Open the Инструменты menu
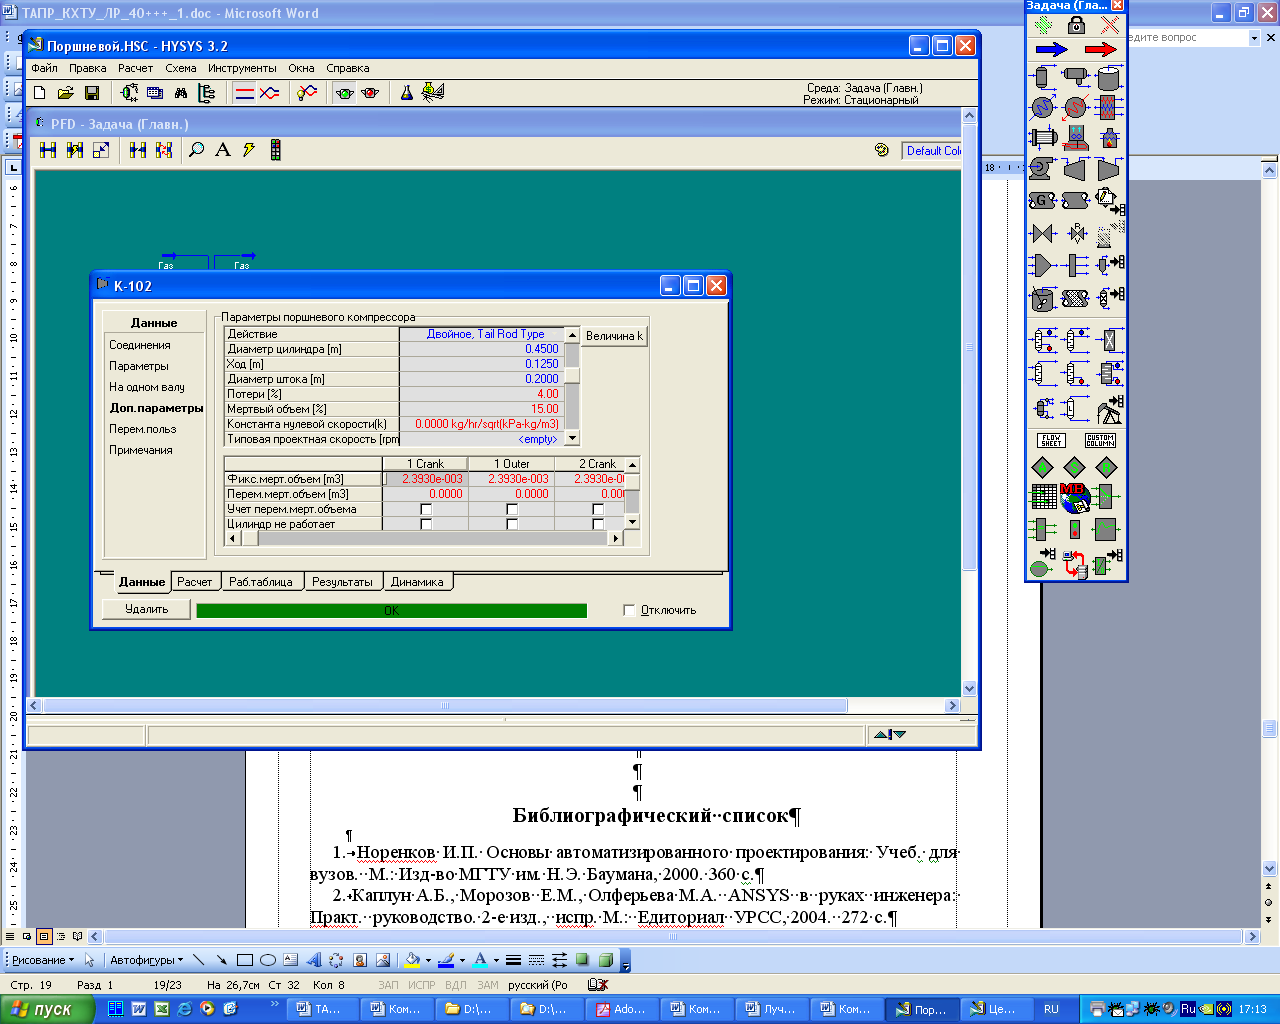The image size is (1280, 1024). 242,69
